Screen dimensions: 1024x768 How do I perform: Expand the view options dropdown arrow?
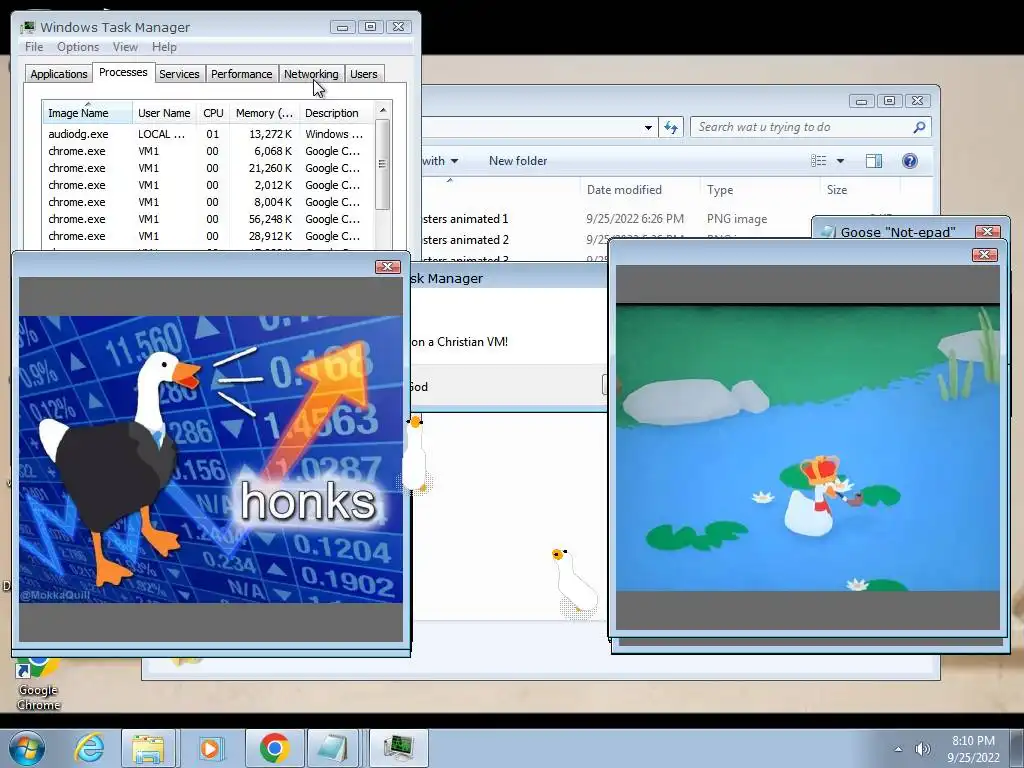point(840,161)
